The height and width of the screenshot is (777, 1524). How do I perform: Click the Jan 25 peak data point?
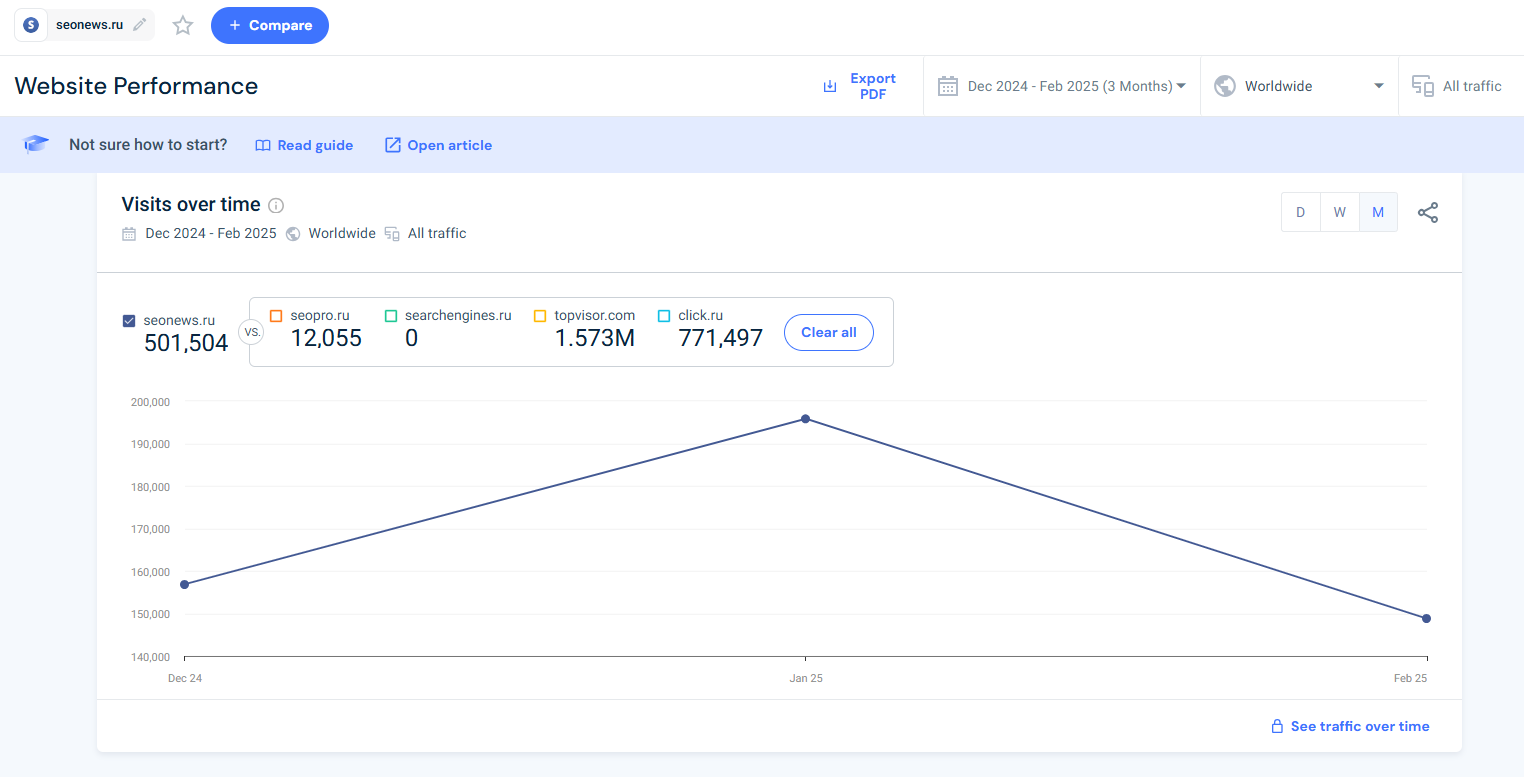805,419
